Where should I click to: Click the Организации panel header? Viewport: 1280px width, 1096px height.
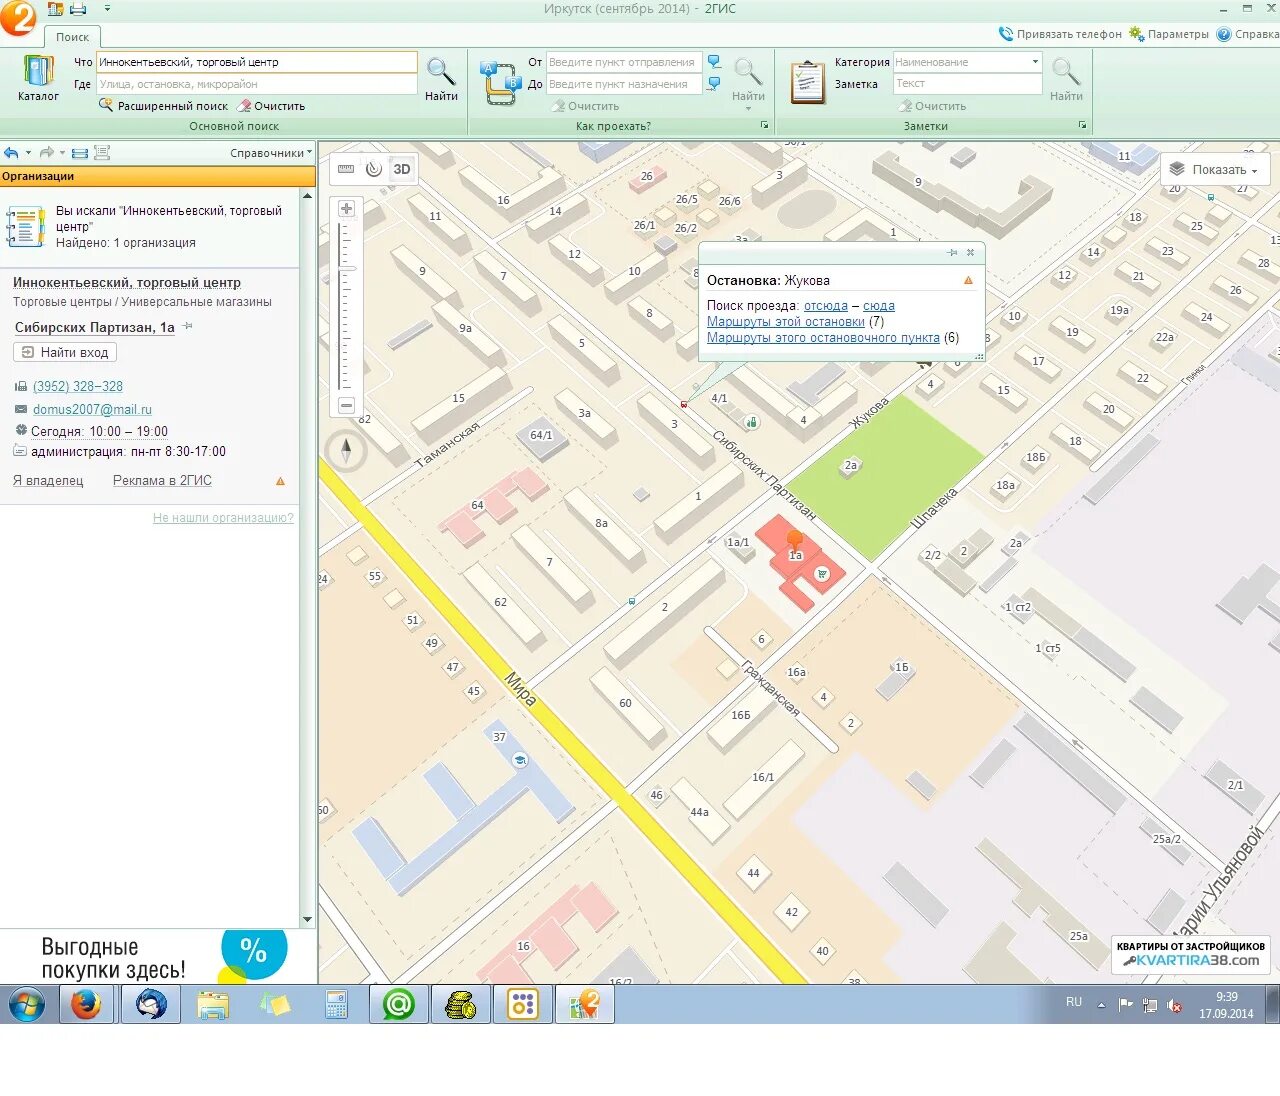158,176
